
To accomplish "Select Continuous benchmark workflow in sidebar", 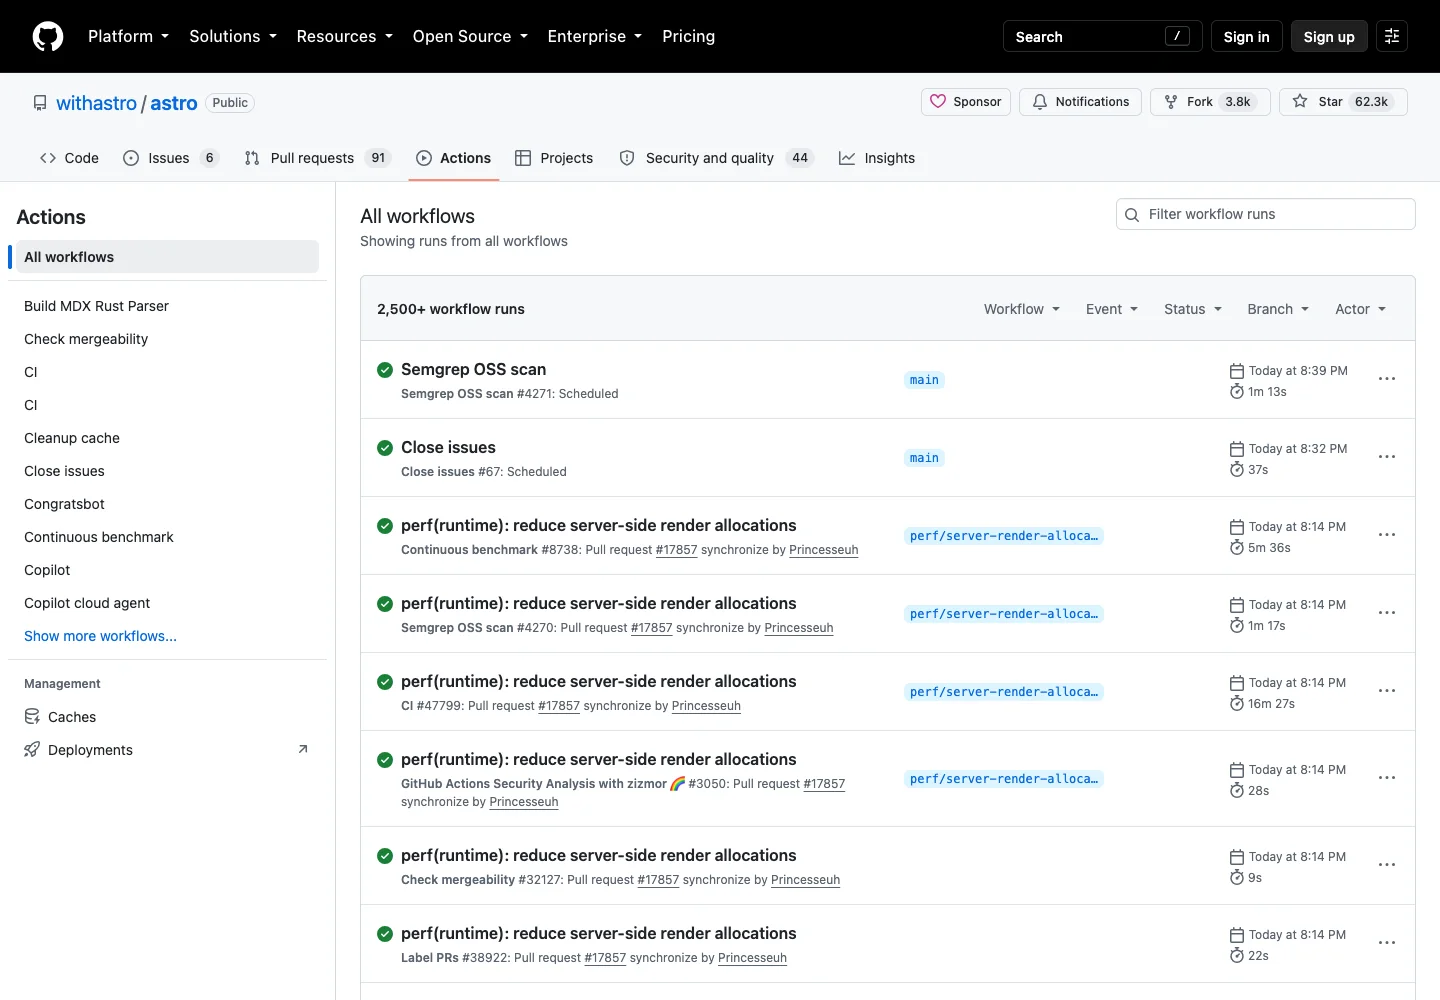I will coord(167,537).
